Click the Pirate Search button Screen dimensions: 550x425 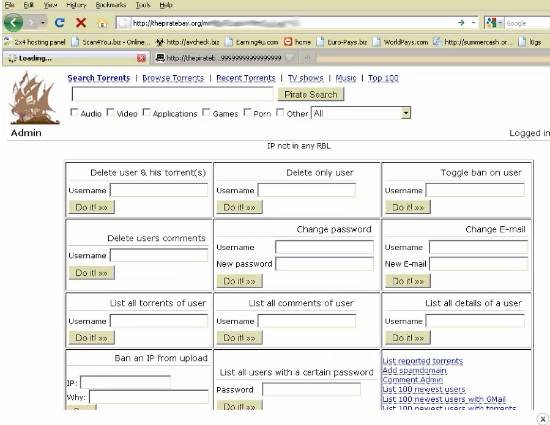tap(310, 94)
